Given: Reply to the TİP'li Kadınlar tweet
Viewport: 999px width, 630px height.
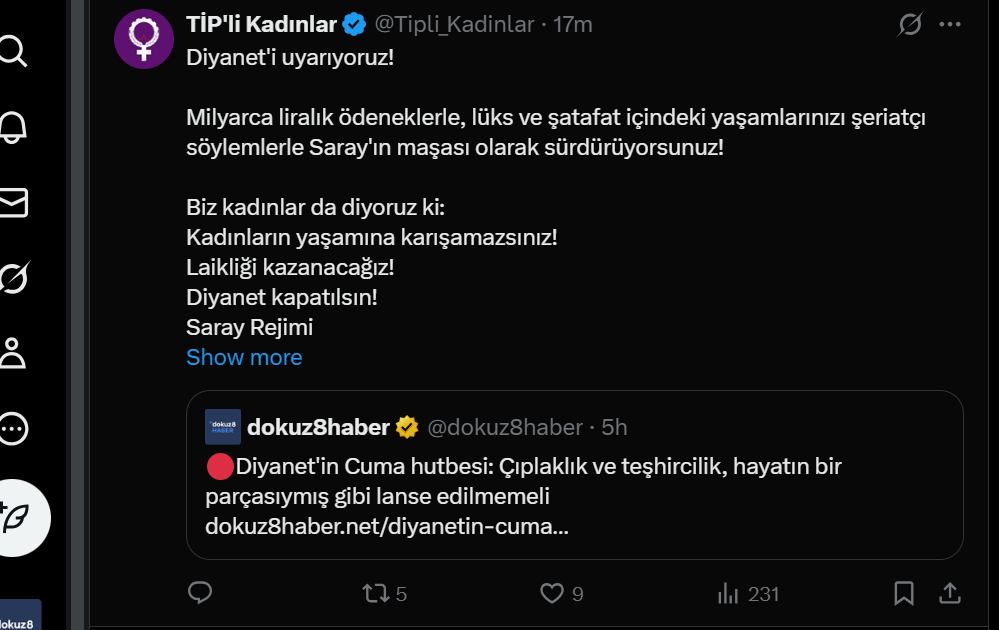Looking at the screenshot, I should coord(200,593).
